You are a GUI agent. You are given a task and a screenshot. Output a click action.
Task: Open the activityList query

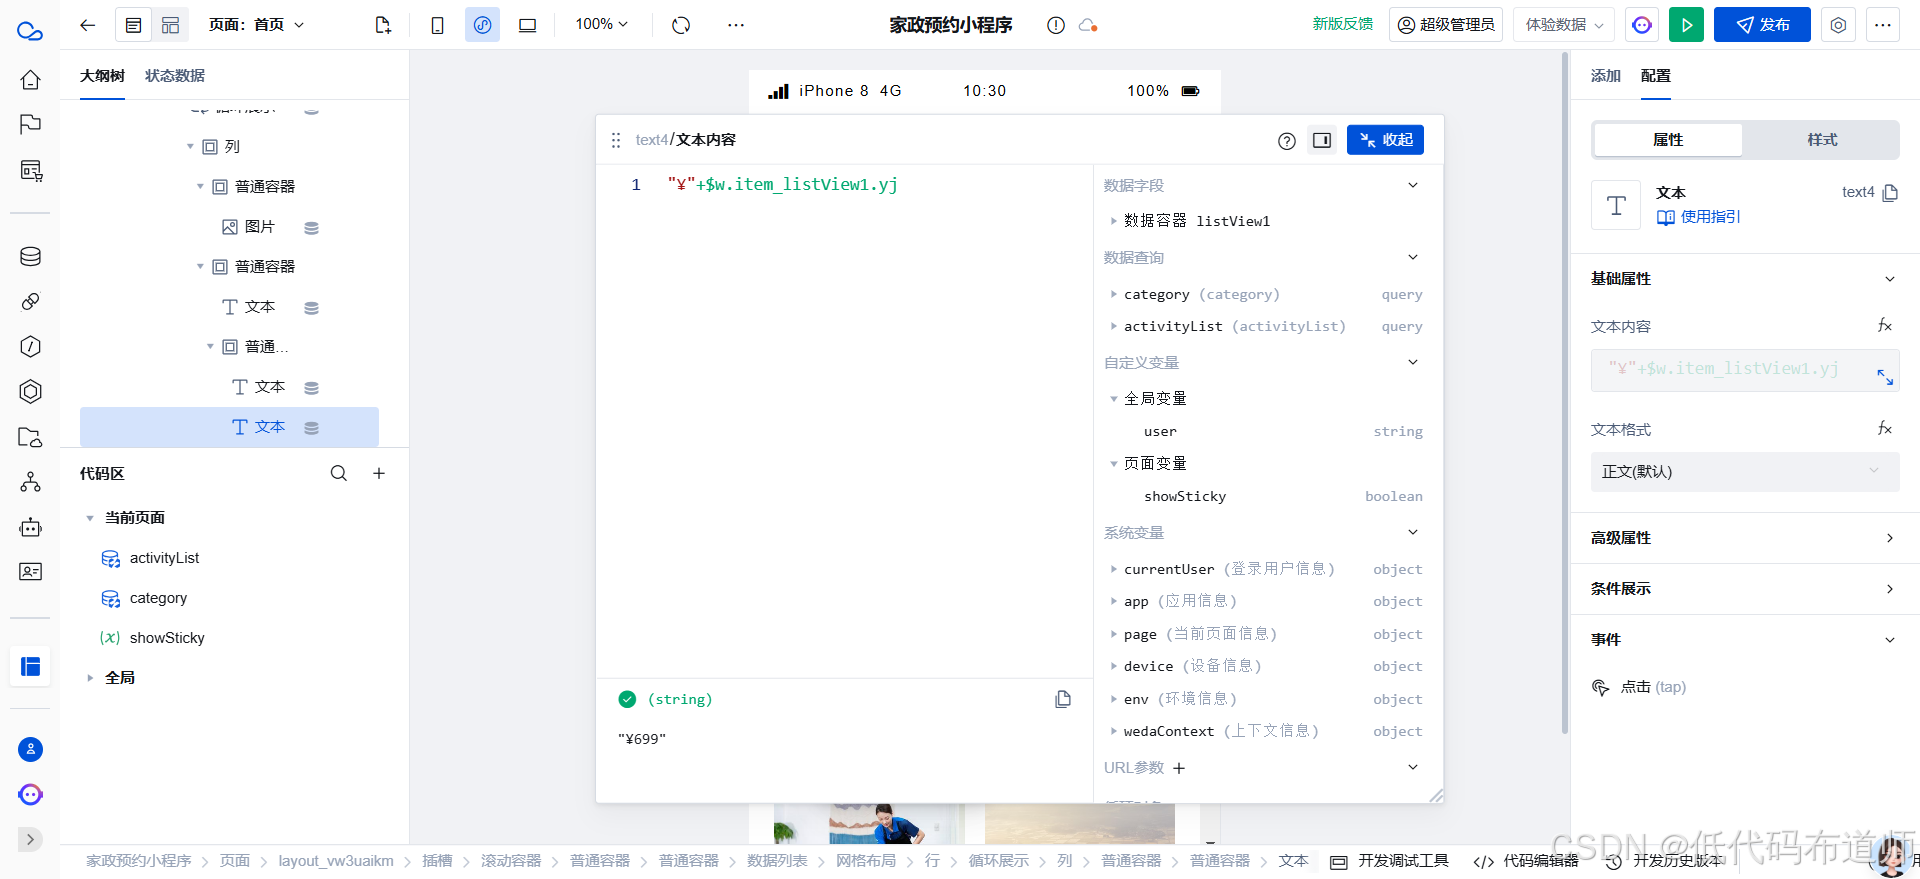pyautogui.click(x=164, y=558)
